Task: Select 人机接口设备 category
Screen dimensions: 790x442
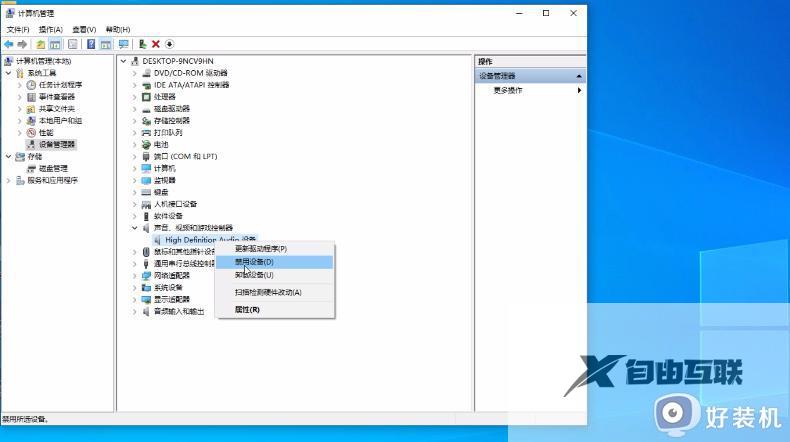Action: click(x=175, y=204)
